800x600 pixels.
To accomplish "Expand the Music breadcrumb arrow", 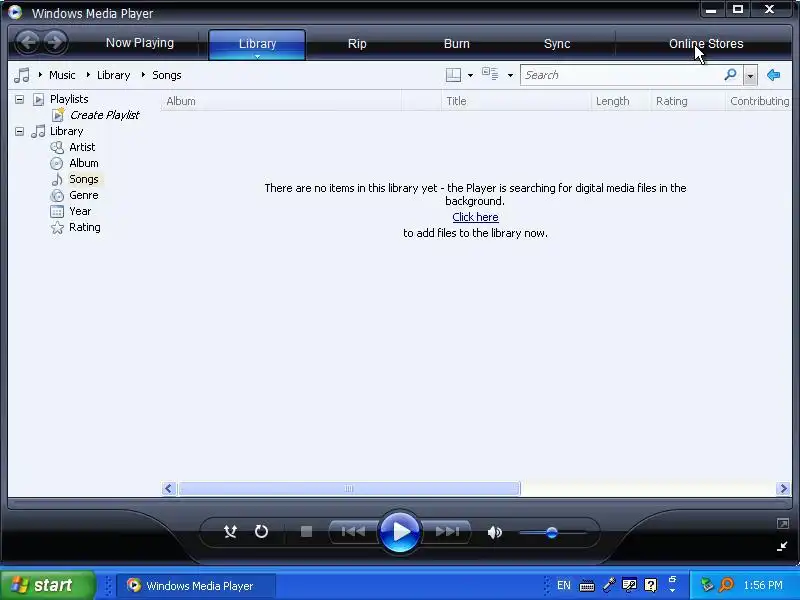I will click(40, 75).
